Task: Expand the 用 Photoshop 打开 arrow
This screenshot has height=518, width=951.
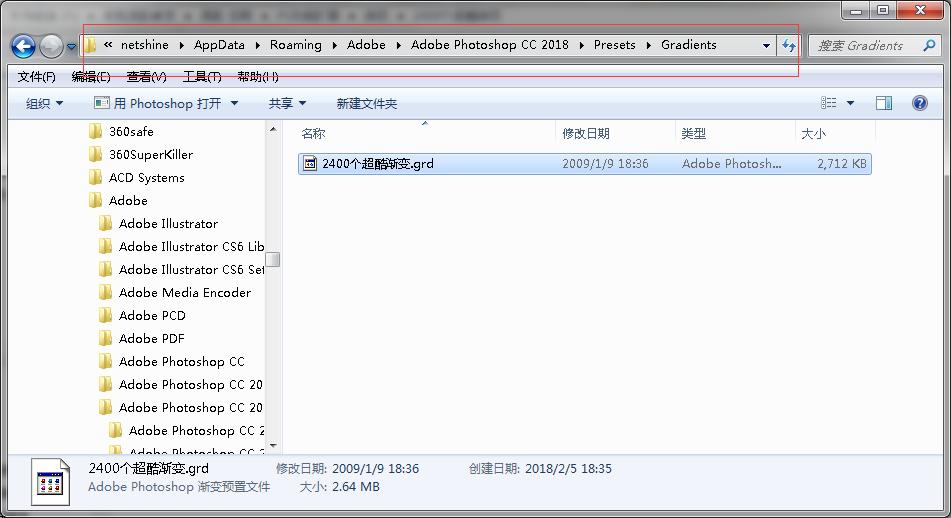Action: point(234,104)
